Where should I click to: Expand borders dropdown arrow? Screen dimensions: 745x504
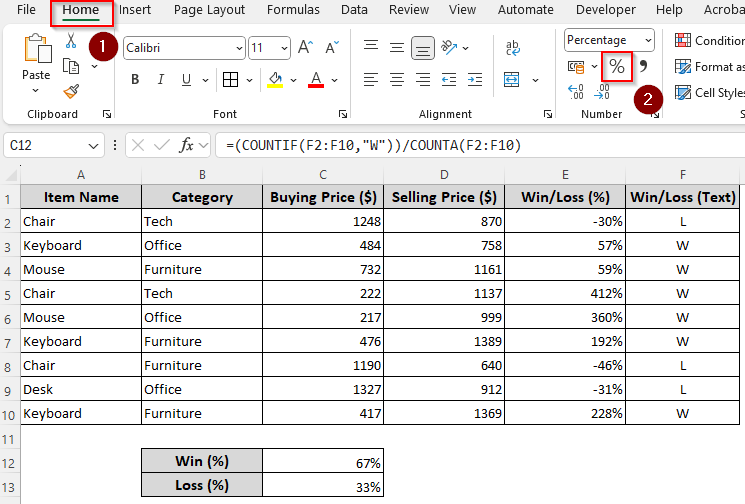point(249,80)
